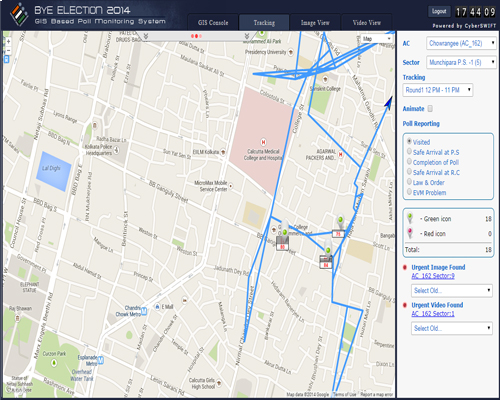
Task: Select the Law & Order option
Action: (x=409, y=182)
